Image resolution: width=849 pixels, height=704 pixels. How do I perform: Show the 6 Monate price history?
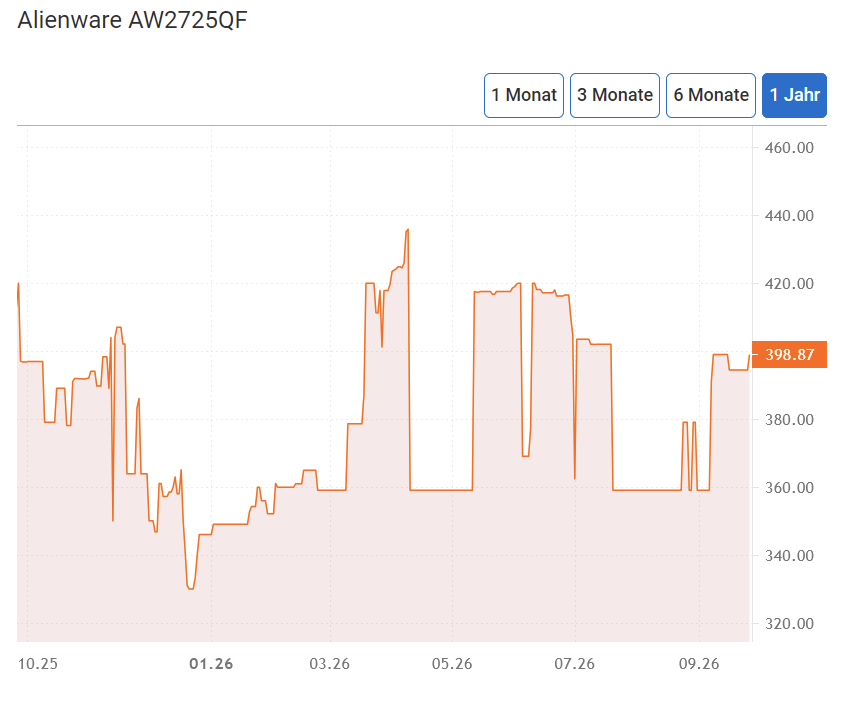click(710, 95)
